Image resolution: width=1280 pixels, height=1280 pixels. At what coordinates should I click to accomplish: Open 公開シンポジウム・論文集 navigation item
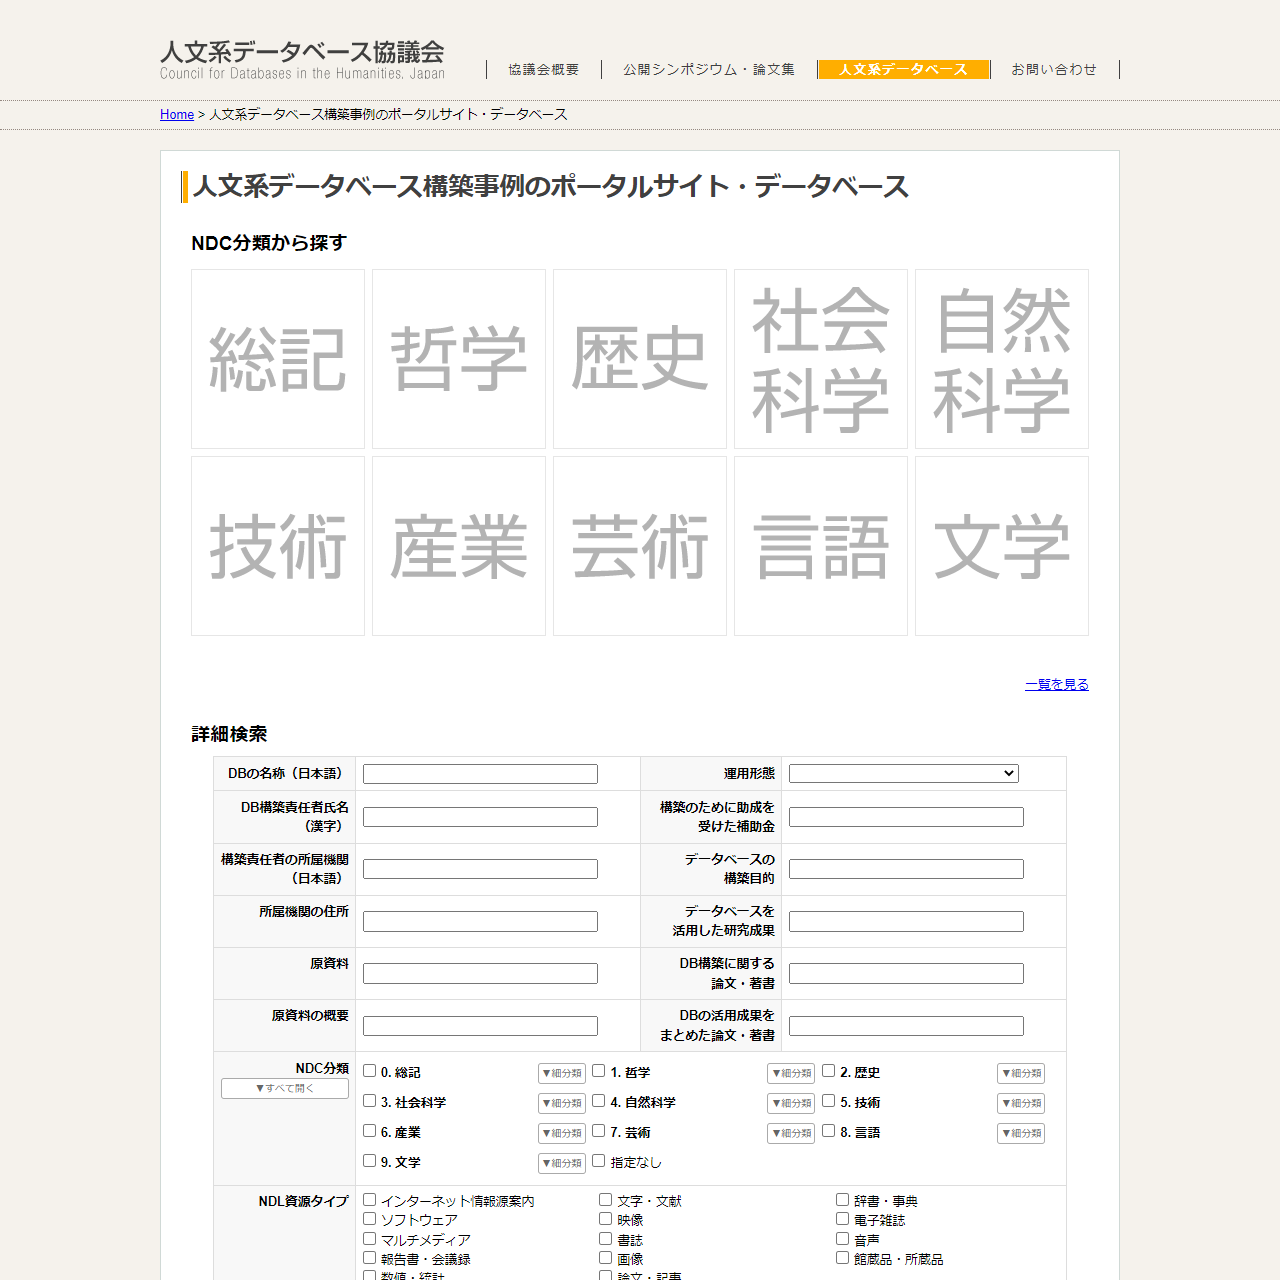pyautogui.click(x=709, y=69)
